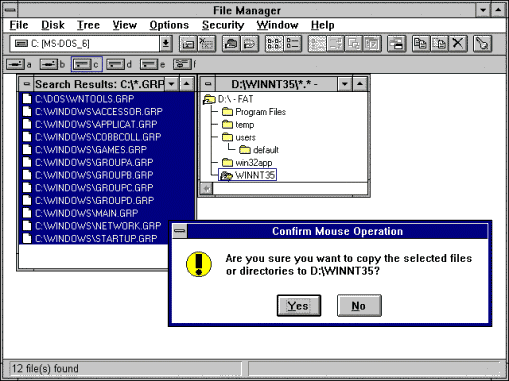Open the File Manager application control menu
The height and width of the screenshot is (381, 509).
point(10,10)
